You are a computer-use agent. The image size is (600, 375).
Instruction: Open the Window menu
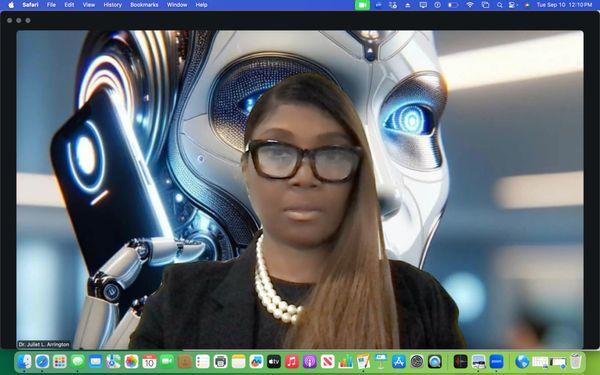tap(177, 5)
